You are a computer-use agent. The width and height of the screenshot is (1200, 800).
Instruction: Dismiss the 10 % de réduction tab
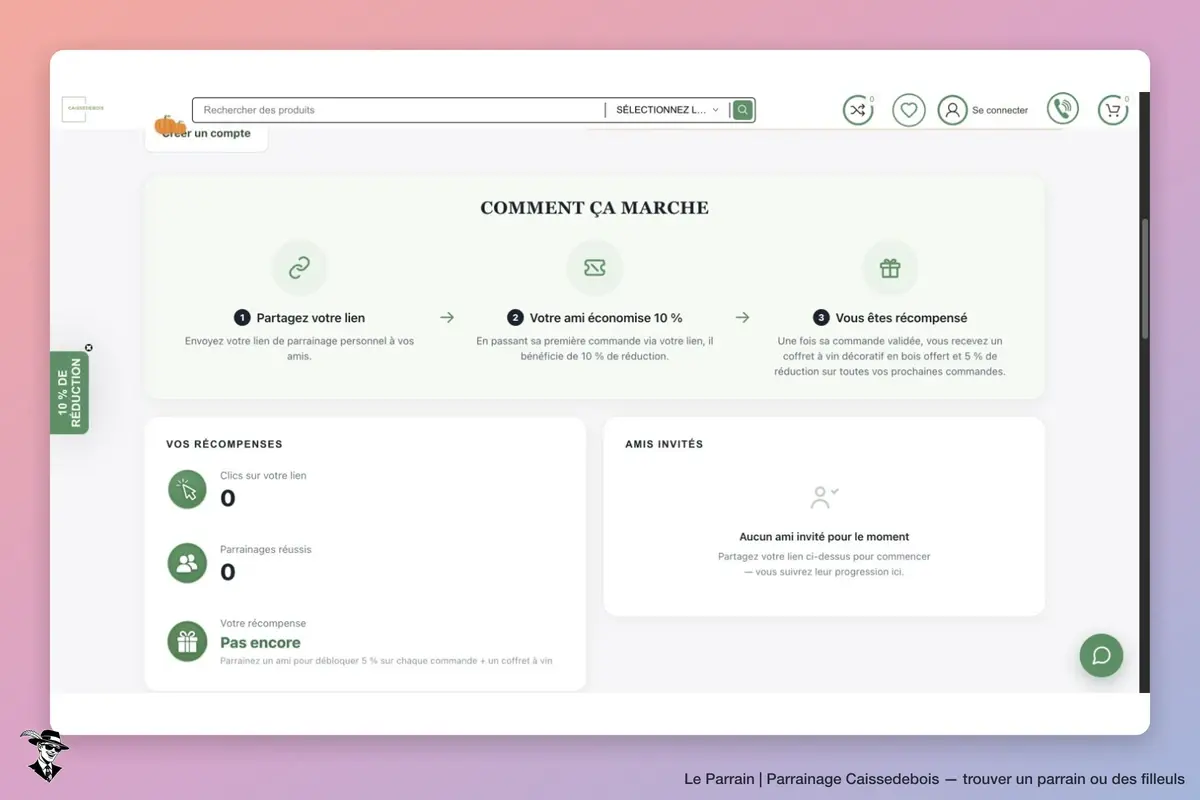(89, 348)
